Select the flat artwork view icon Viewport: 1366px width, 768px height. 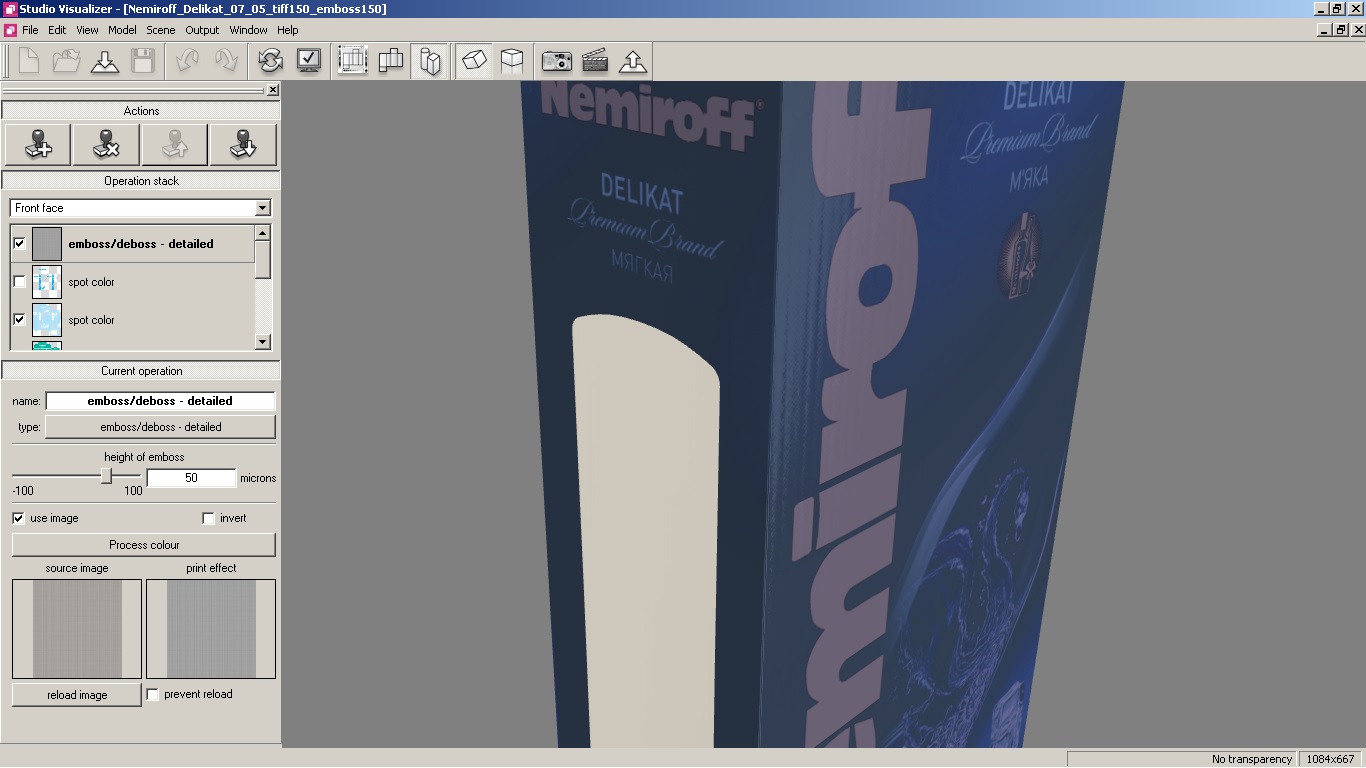[353, 61]
